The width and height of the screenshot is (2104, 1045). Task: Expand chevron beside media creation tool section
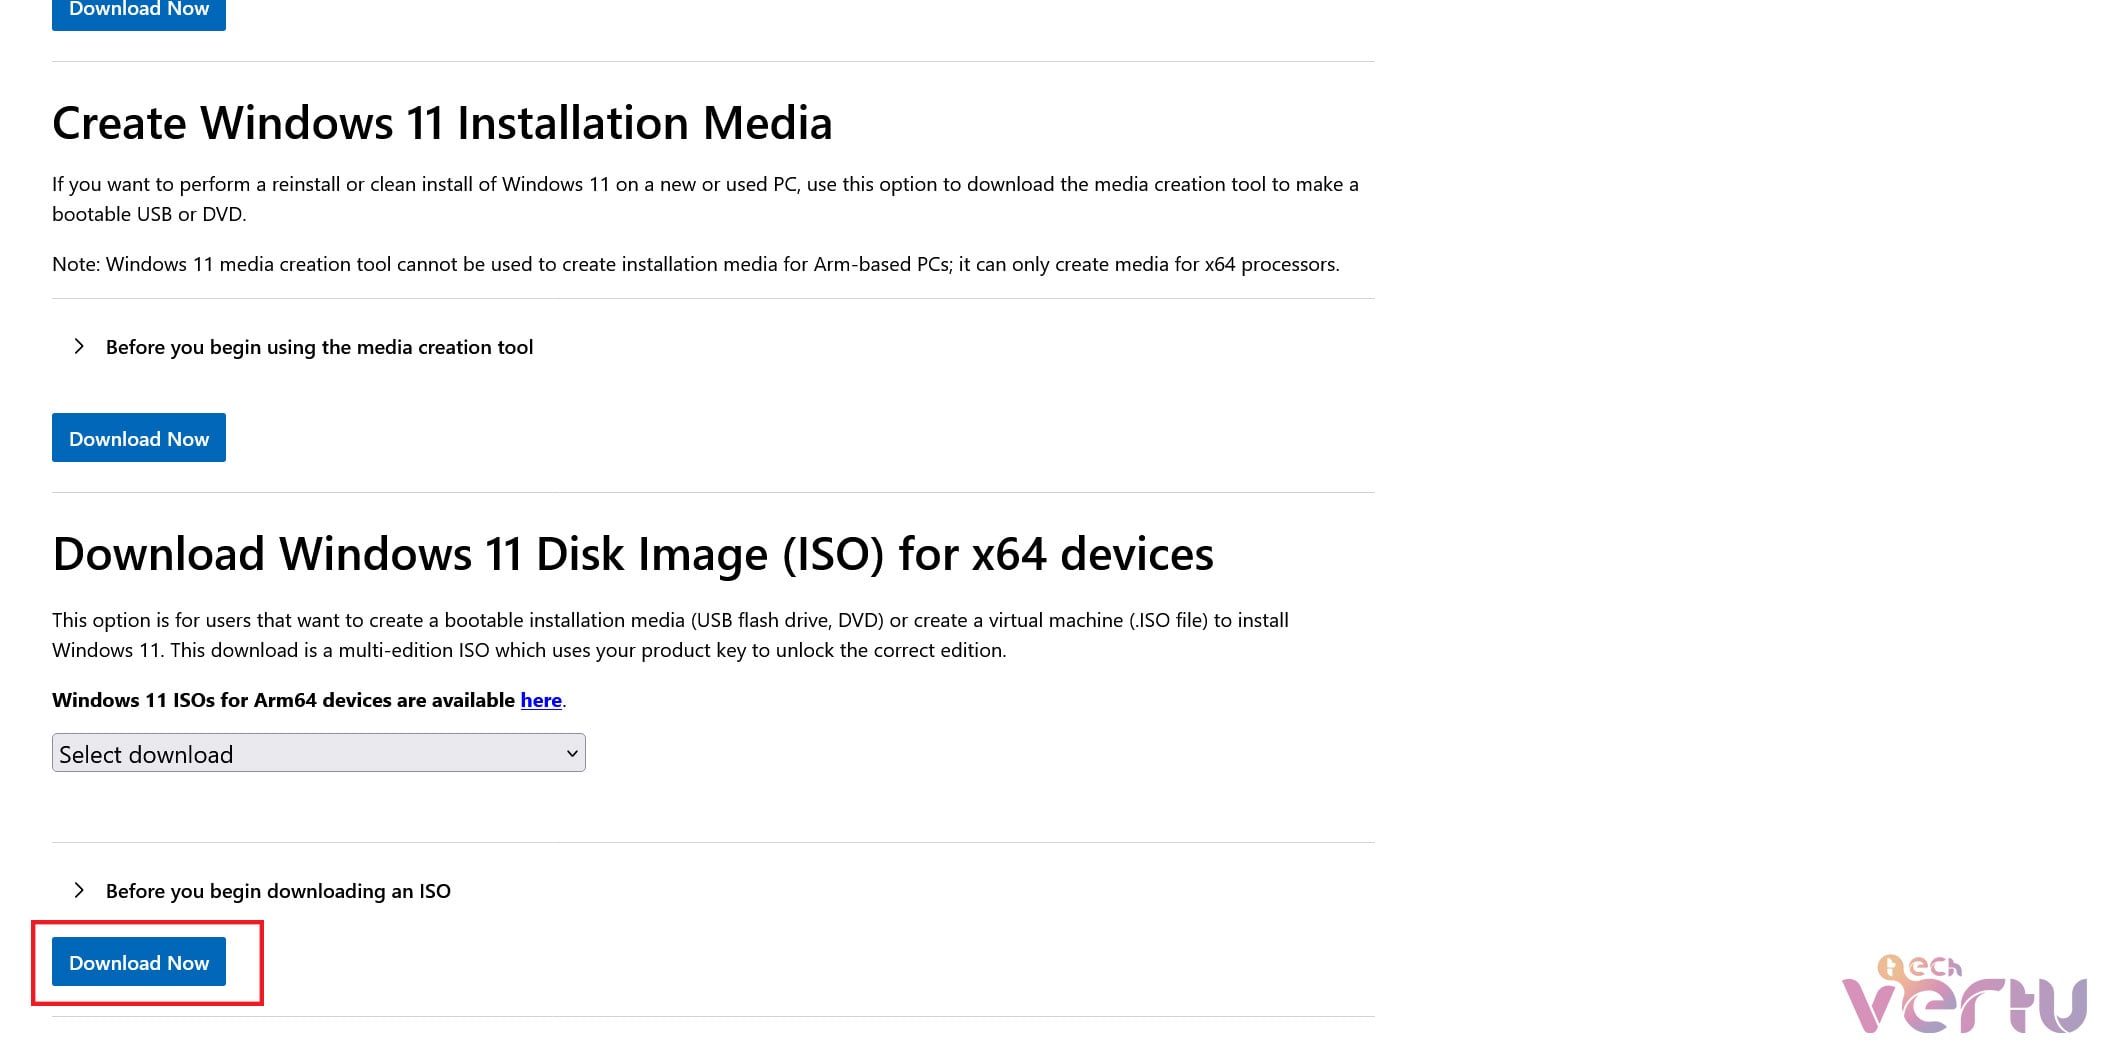point(79,346)
